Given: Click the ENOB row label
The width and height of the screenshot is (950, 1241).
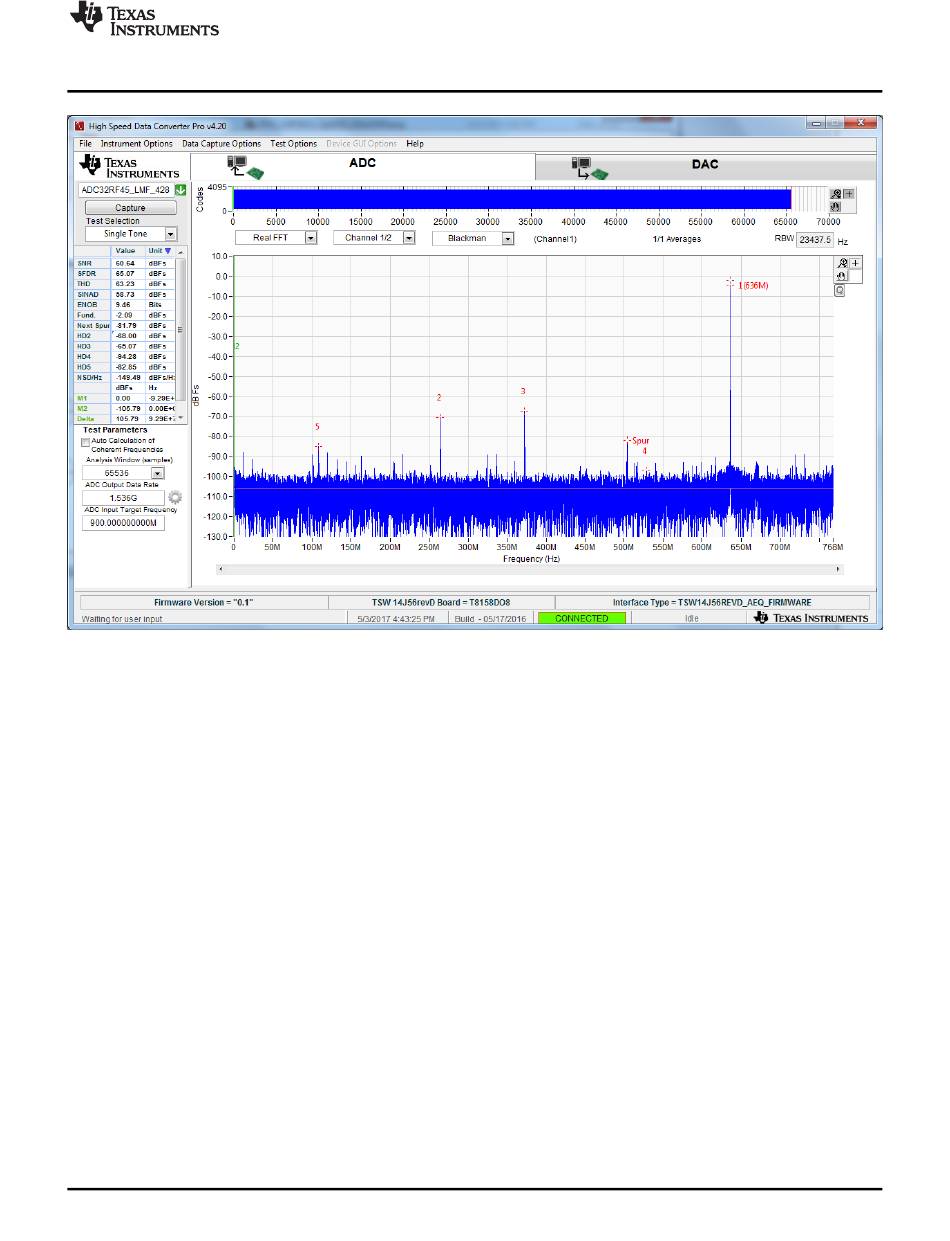Looking at the screenshot, I should [x=88, y=304].
